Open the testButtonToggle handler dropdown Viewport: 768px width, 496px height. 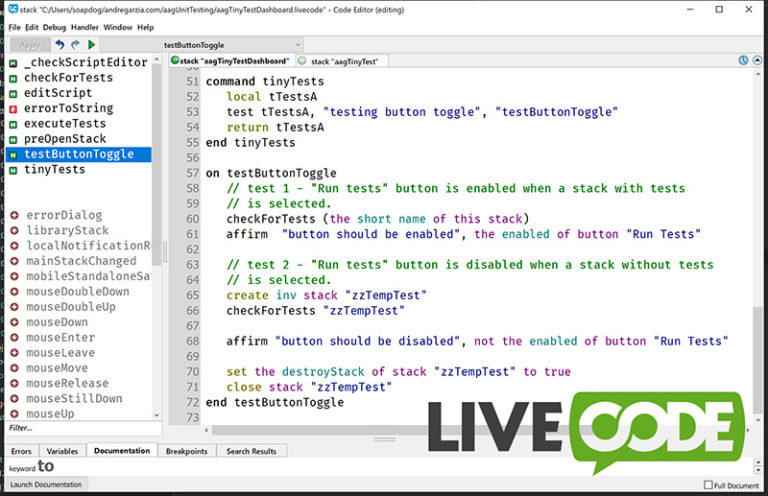coord(230,45)
